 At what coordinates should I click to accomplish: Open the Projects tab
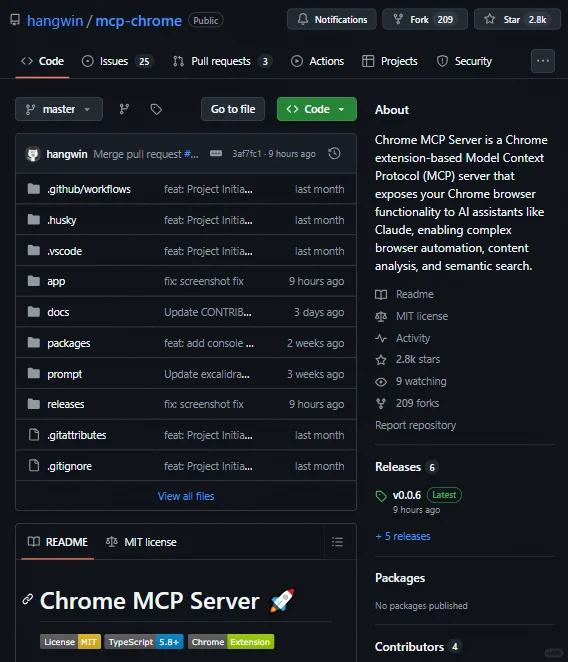pos(390,61)
